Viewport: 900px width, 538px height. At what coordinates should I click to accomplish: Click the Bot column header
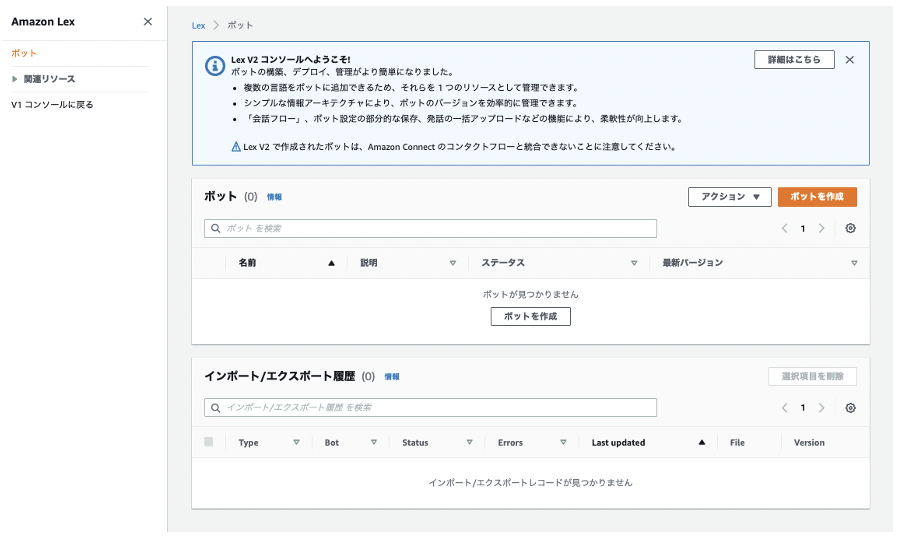(332, 443)
